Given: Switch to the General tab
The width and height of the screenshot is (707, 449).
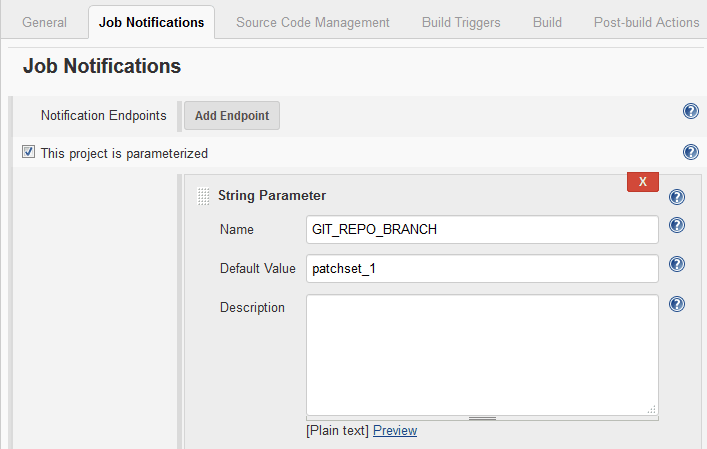Looking at the screenshot, I should (x=44, y=22).
